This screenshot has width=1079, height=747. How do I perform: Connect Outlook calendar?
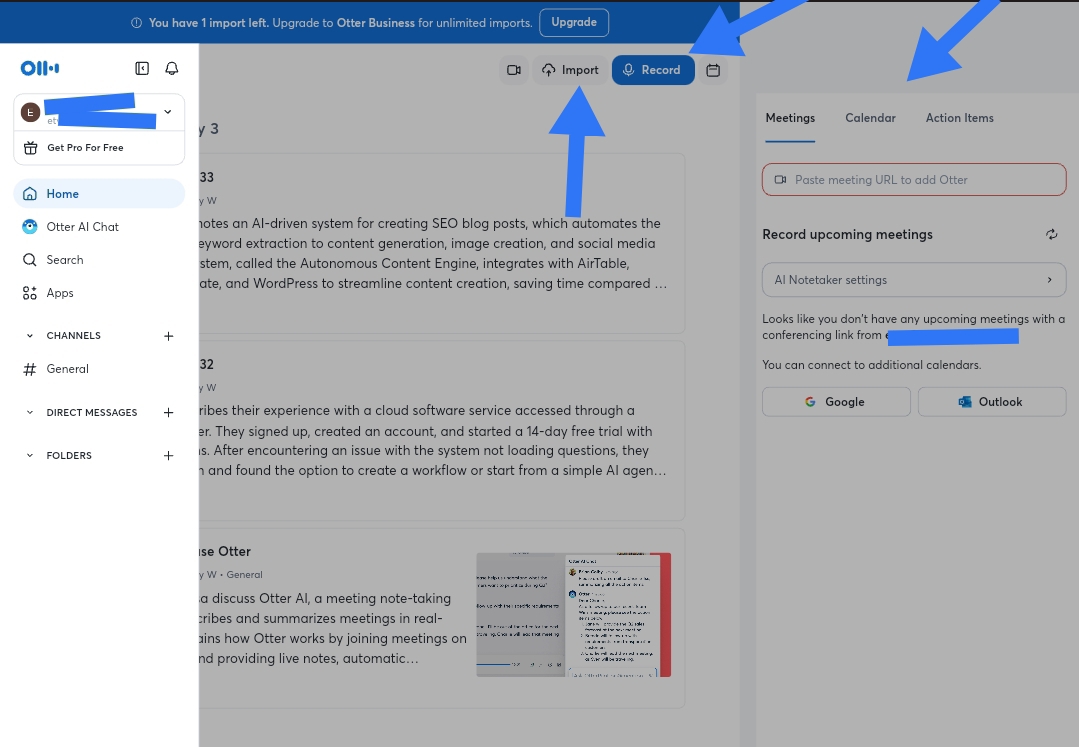pyautogui.click(x=992, y=402)
